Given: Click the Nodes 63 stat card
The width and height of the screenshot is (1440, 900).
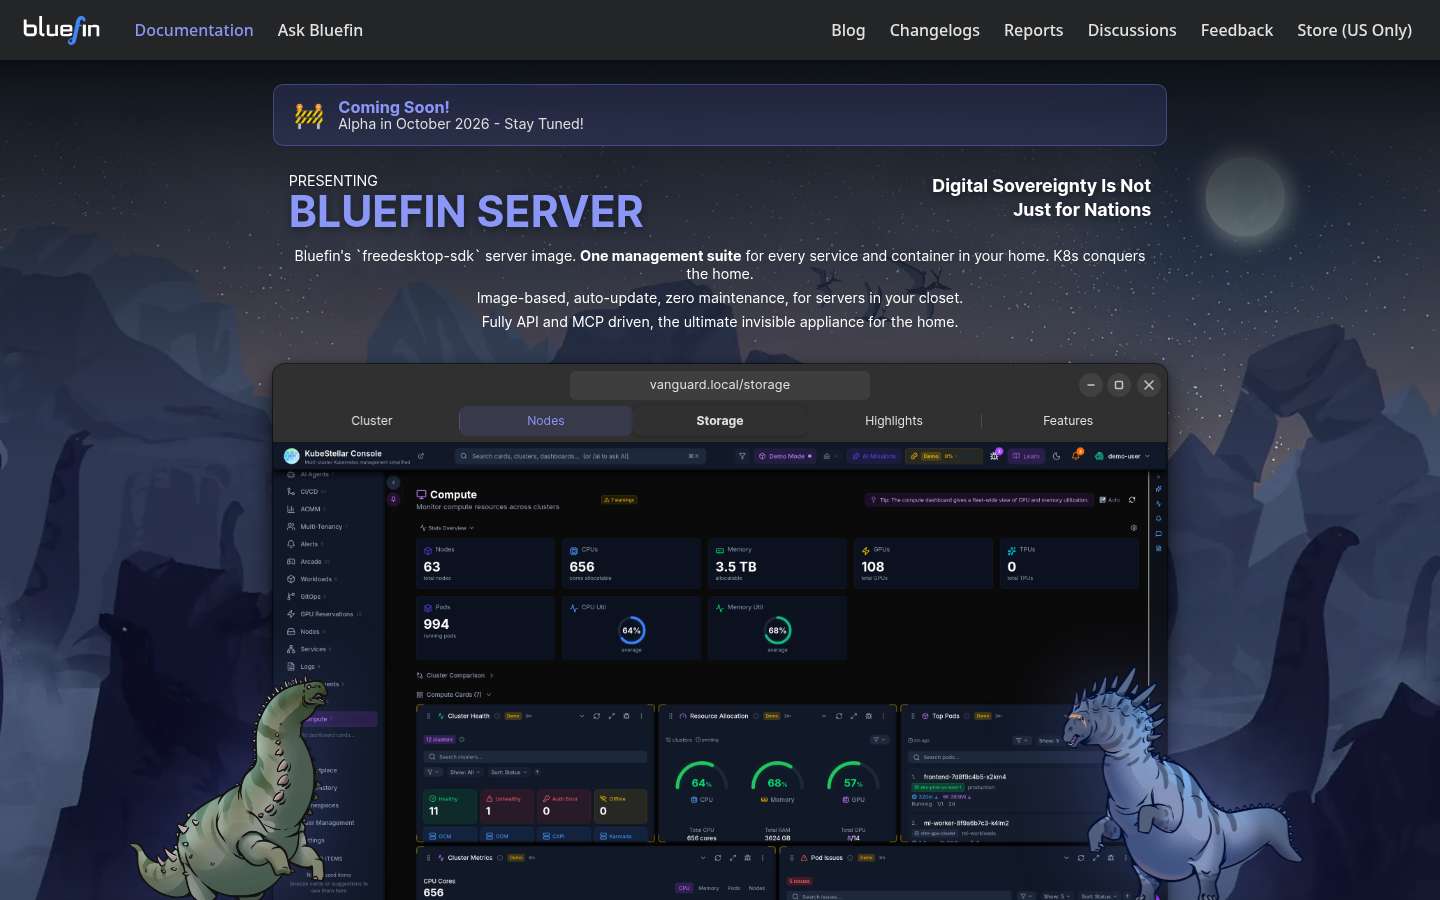Looking at the screenshot, I should point(485,564).
